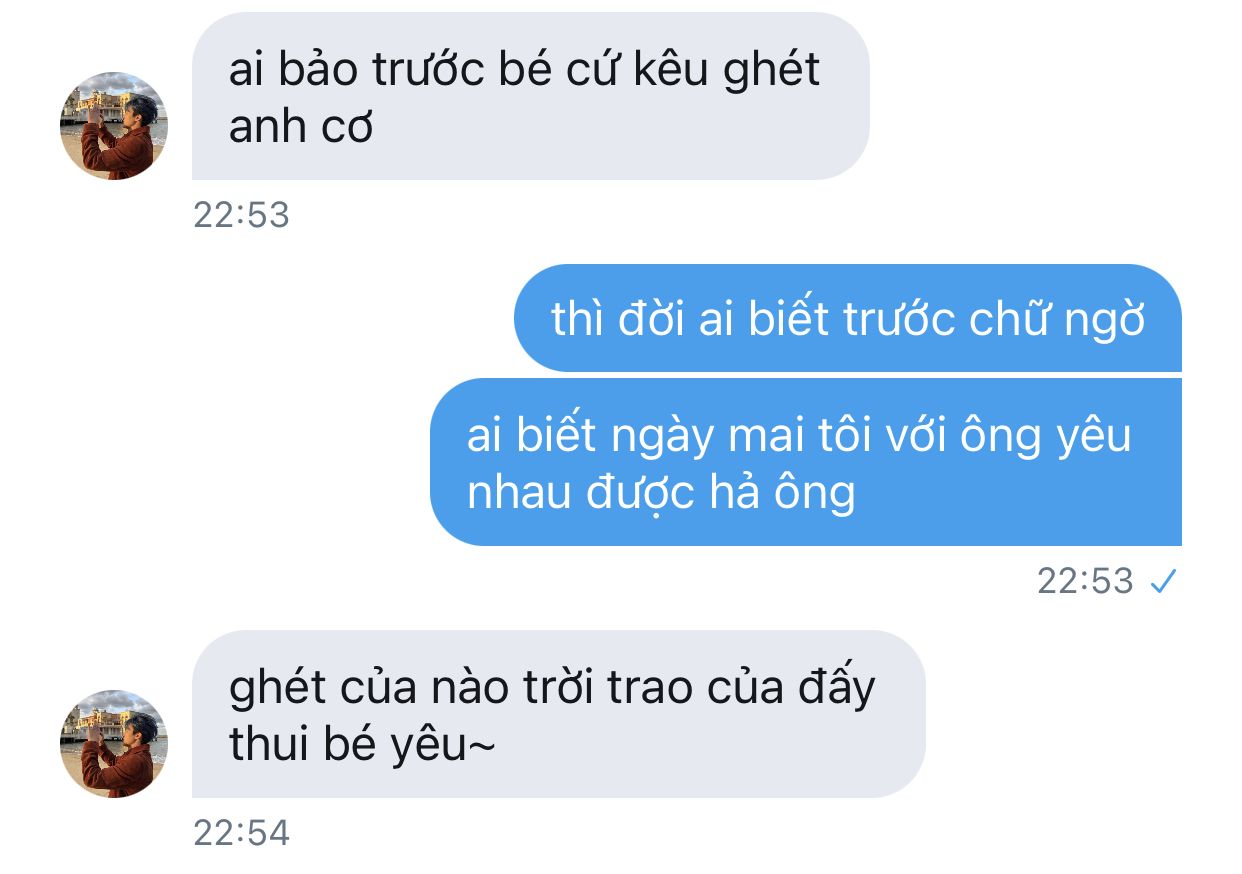Viewport: 1242px width, 874px height.
Task: Select the message 'ghét của nào trời trao của đấy'
Action: (559, 714)
